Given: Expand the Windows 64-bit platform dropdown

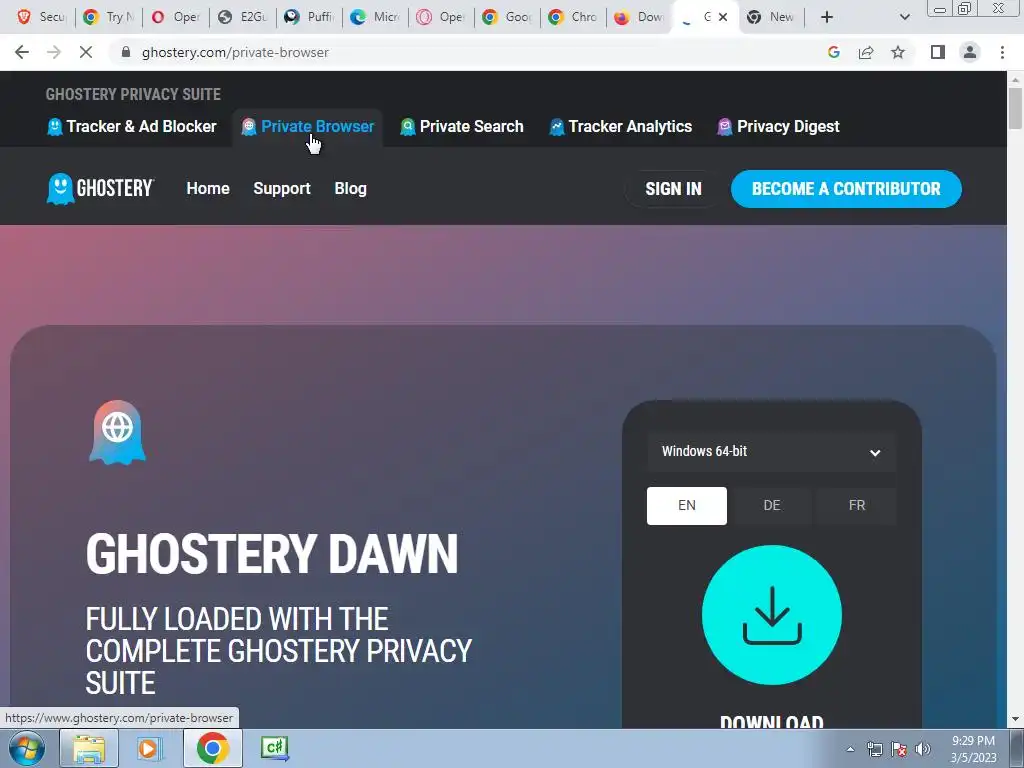Looking at the screenshot, I should tap(771, 452).
